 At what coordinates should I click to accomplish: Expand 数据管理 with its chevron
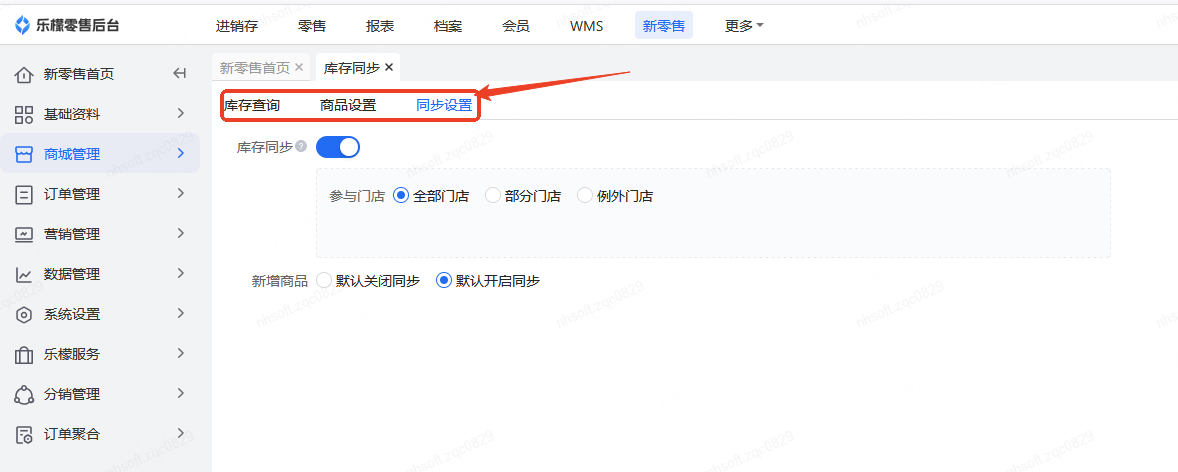[180, 273]
